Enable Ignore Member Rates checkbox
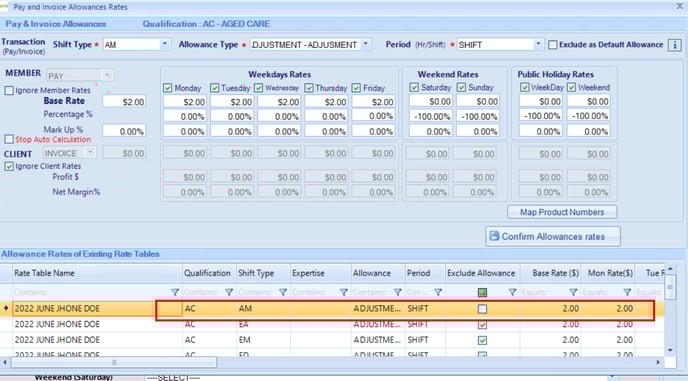Image resolution: width=688 pixels, height=381 pixels. (9, 90)
